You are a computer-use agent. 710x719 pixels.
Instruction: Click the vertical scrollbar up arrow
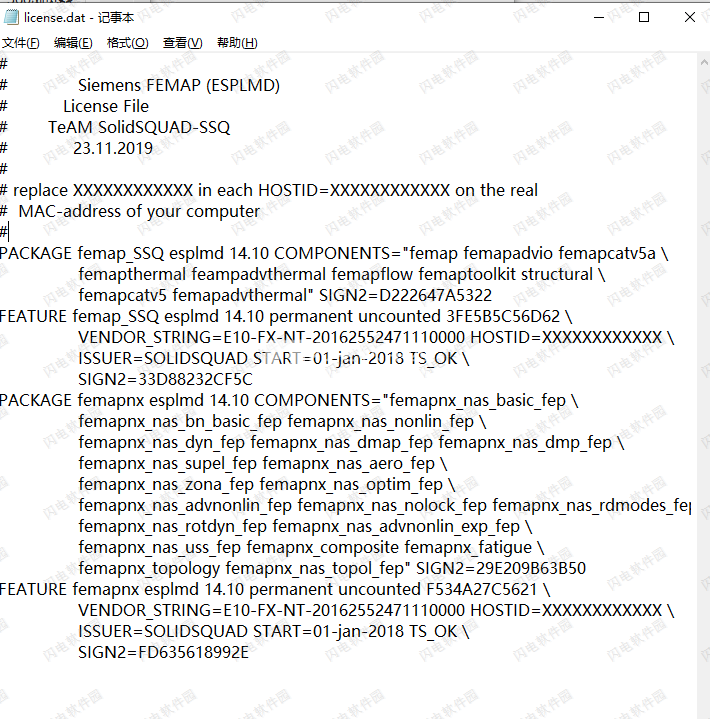704,62
